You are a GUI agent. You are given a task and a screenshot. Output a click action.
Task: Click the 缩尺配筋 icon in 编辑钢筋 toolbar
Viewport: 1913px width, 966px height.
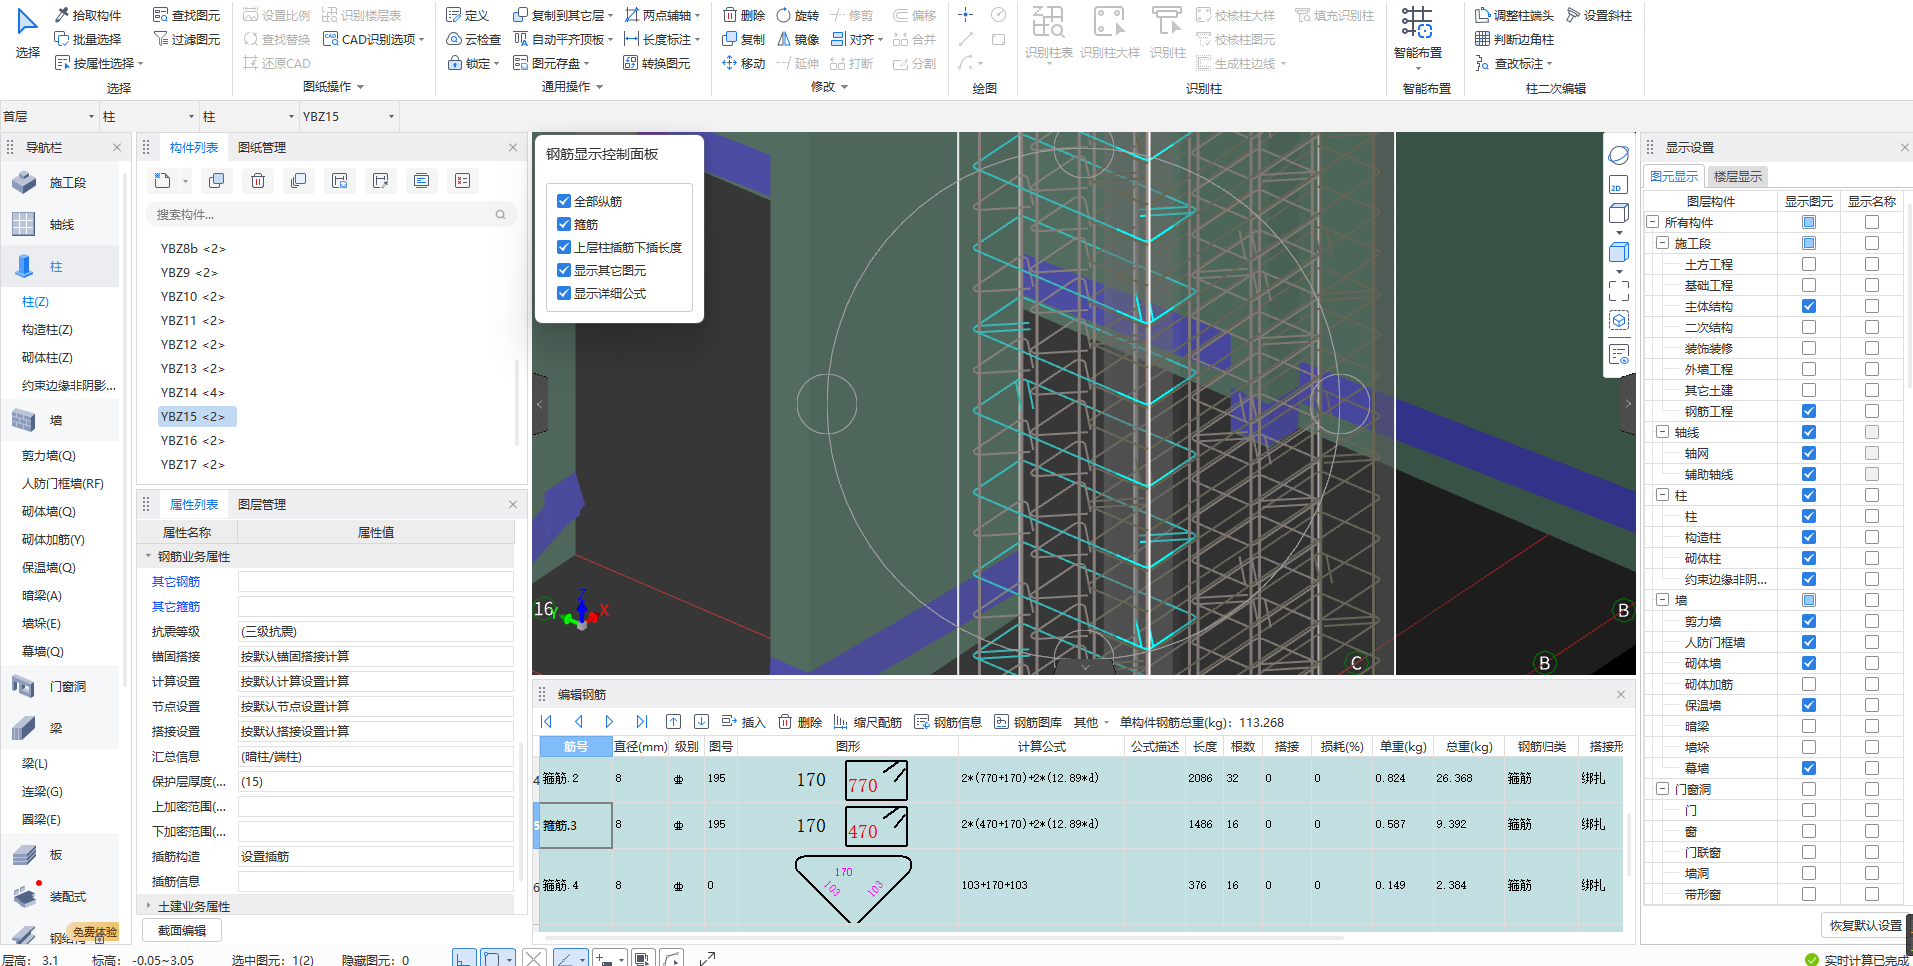(867, 722)
